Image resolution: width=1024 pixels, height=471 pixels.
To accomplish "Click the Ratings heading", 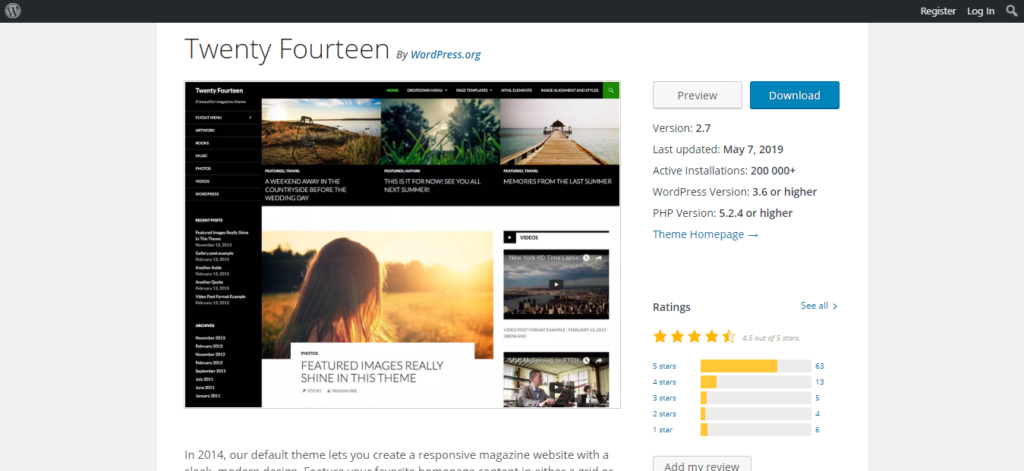I will [x=671, y=307].
